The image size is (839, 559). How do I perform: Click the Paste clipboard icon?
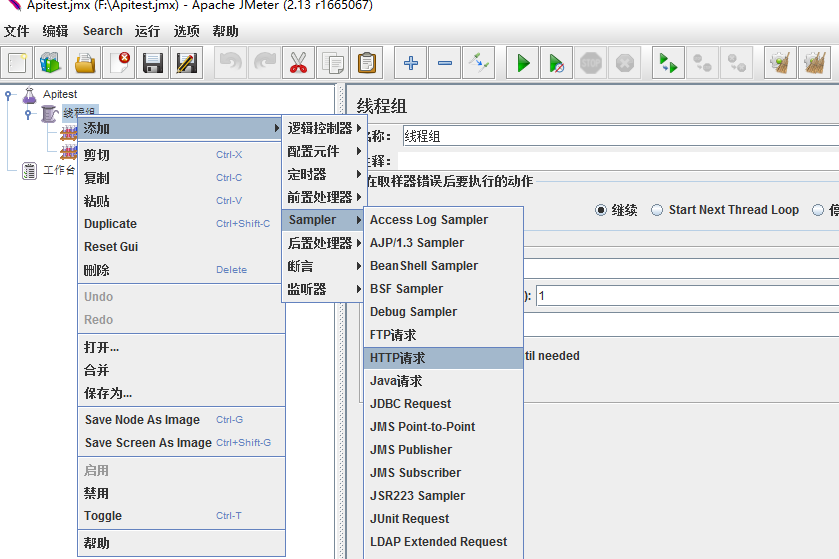pyautogui.click(x=367, y=63)
